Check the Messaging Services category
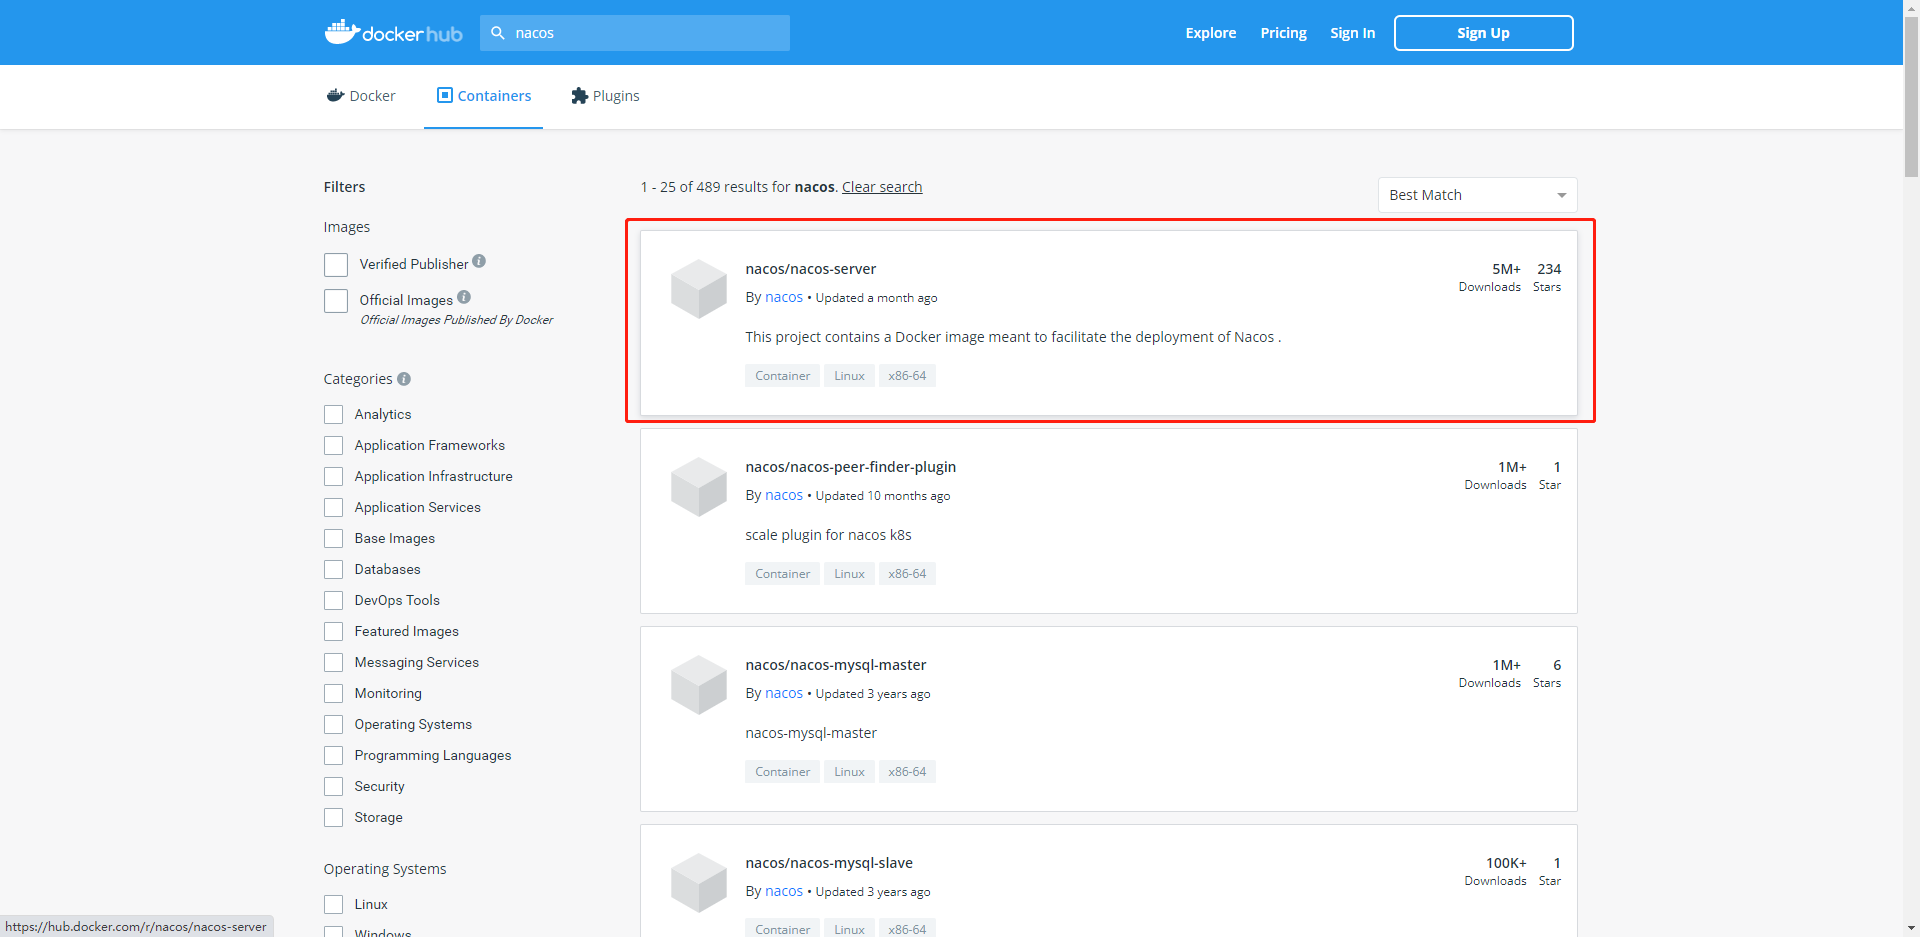1920x937 pixels. (334, 662)
